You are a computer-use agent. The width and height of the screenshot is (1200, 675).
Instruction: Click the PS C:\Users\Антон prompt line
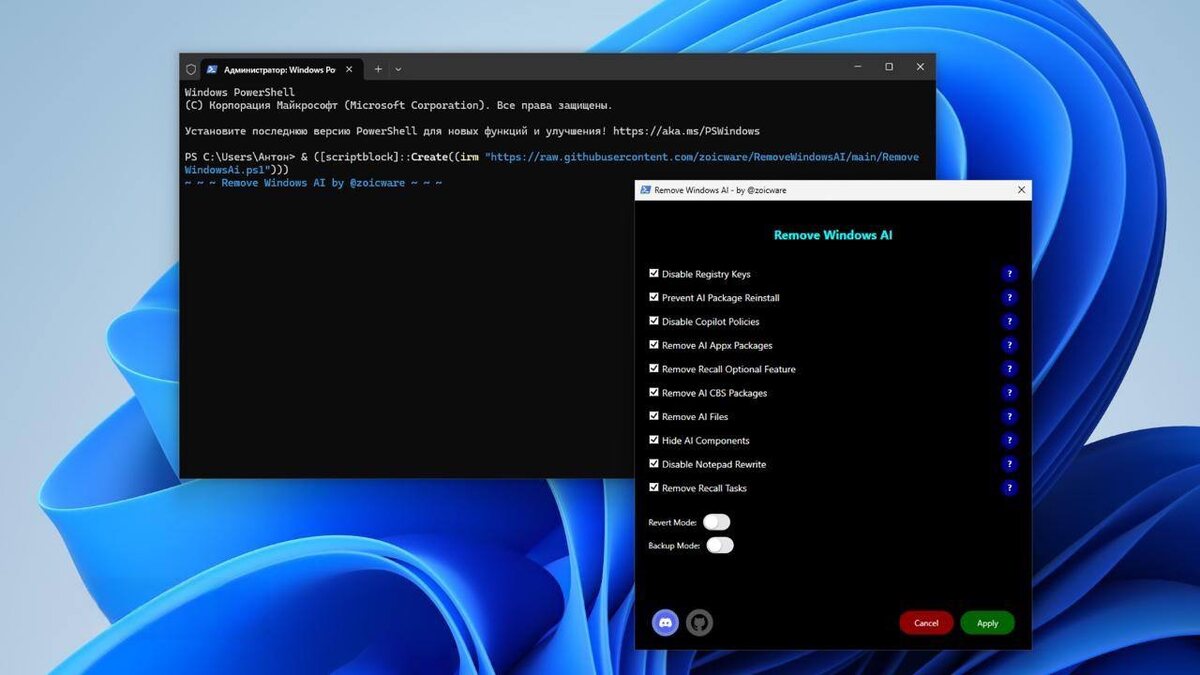coord(552,163)
